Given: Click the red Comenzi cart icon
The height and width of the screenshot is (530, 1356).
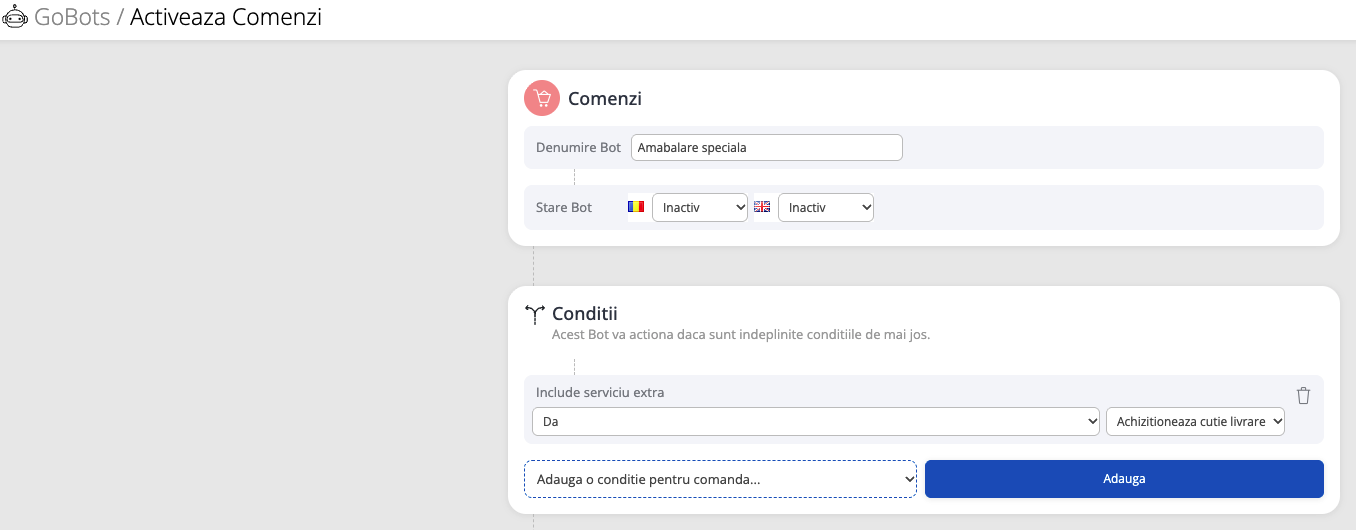Looking at the screenshot, I should 542,98.
